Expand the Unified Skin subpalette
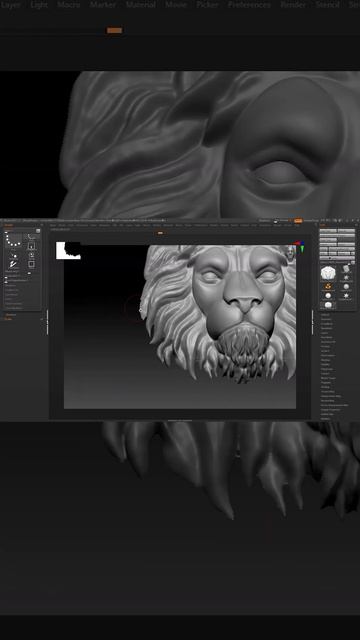Image resolution: width=360 pixels, height=640 pixels. (x=327, y=414)
